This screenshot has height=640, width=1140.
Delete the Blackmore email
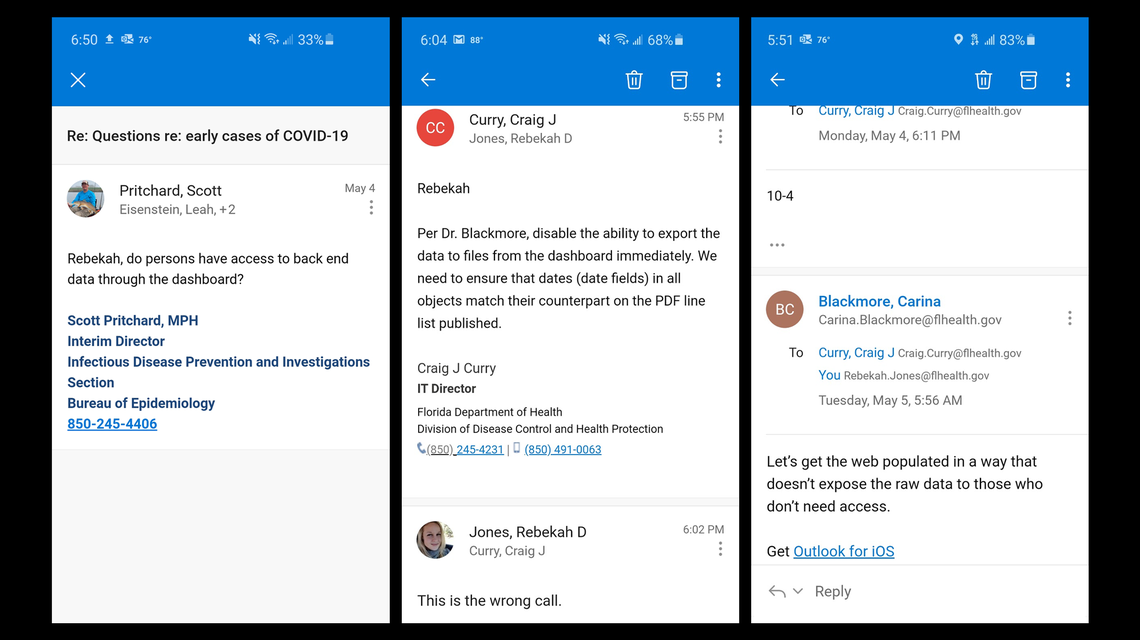983,79
